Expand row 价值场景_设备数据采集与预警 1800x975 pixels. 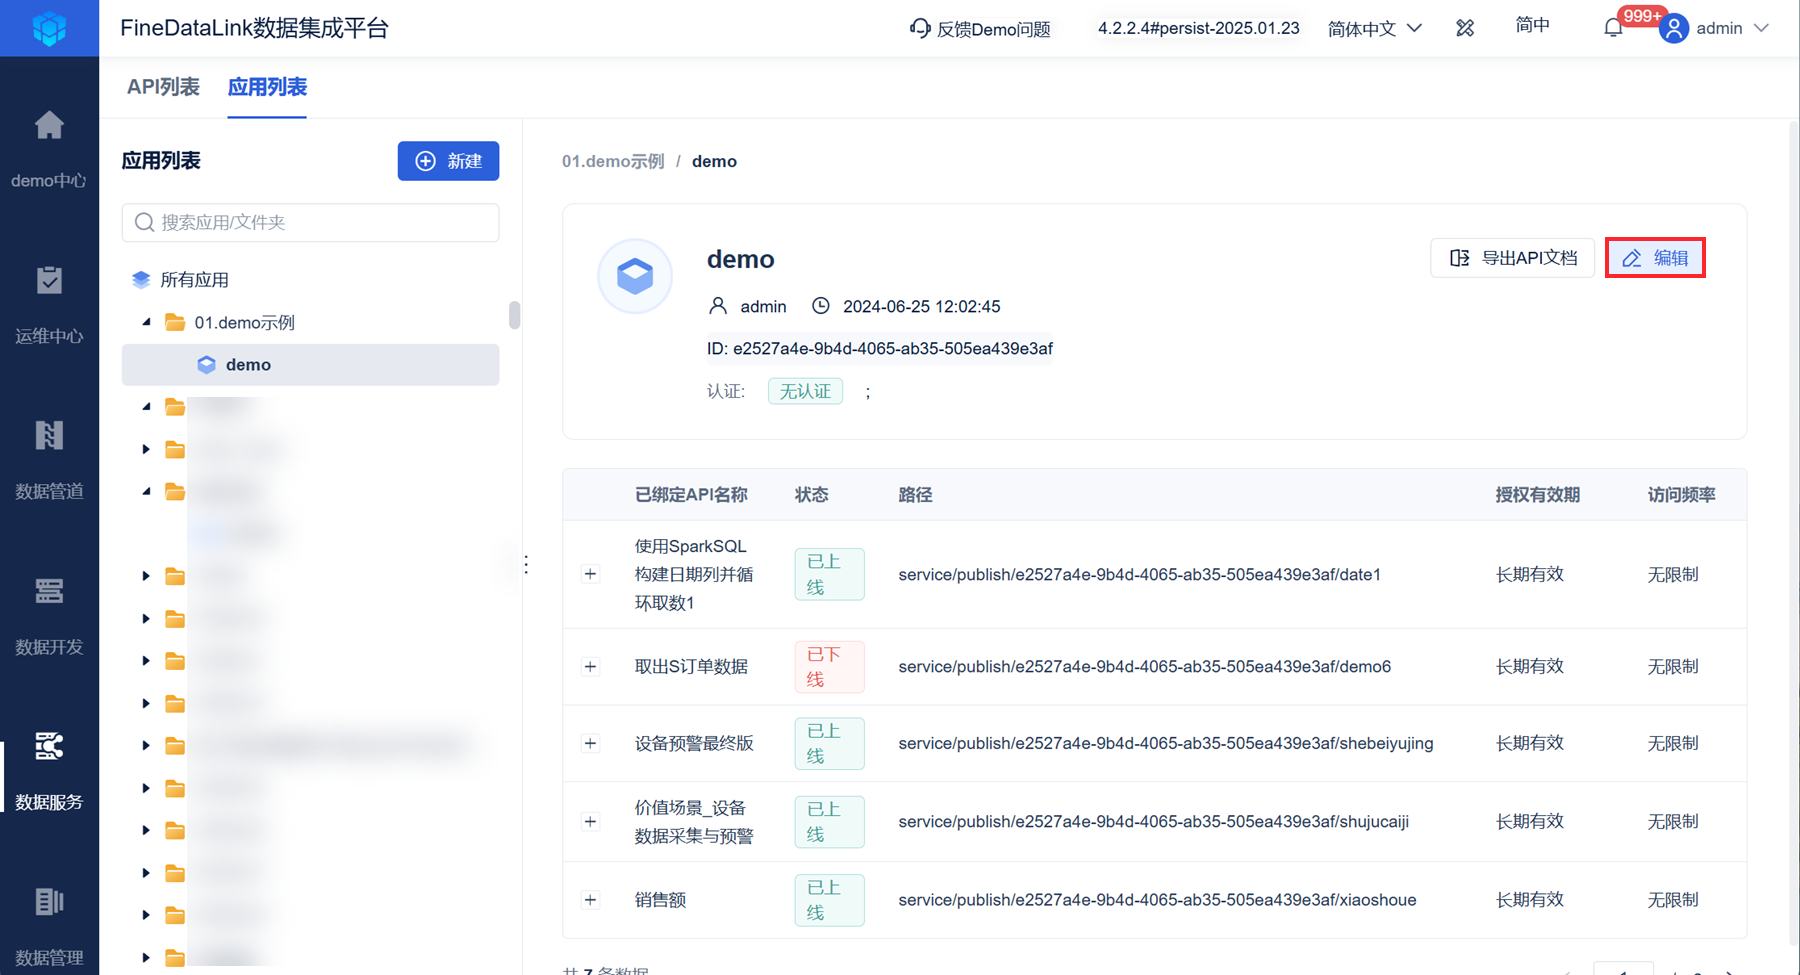tap(590, 822)
